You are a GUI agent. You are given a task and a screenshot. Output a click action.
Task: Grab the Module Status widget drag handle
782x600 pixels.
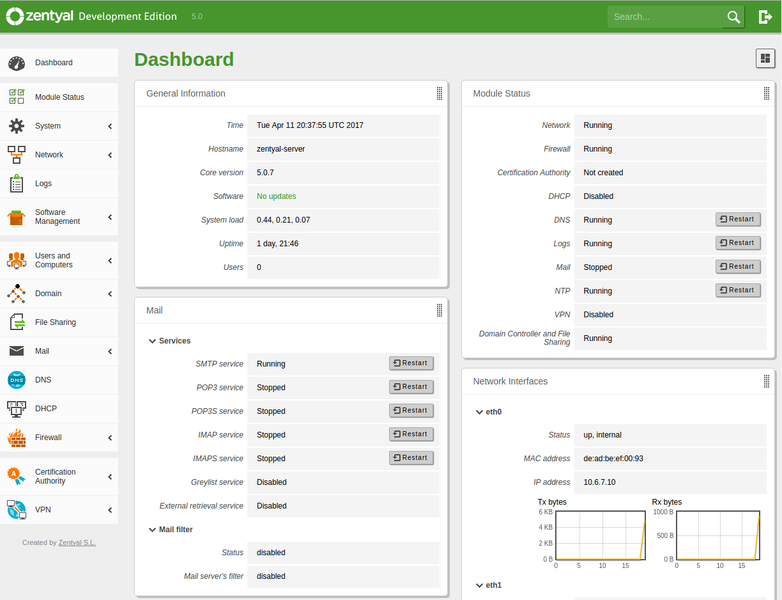pos(767,93)
